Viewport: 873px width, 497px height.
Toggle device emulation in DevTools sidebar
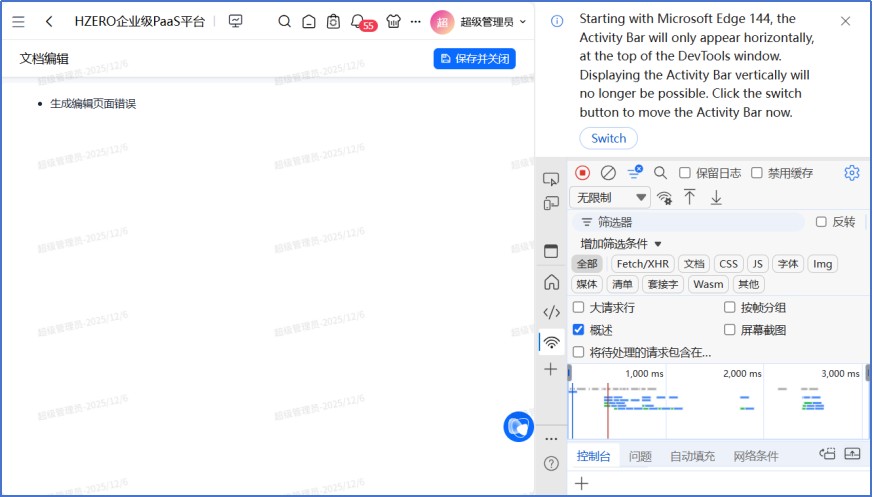click(551, 204)
